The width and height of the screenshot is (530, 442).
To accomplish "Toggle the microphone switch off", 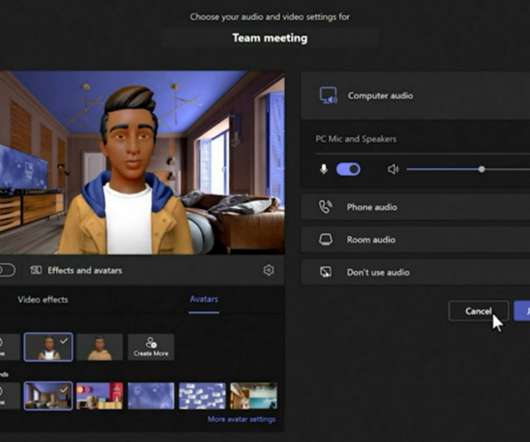I will (x=348, y=169).
